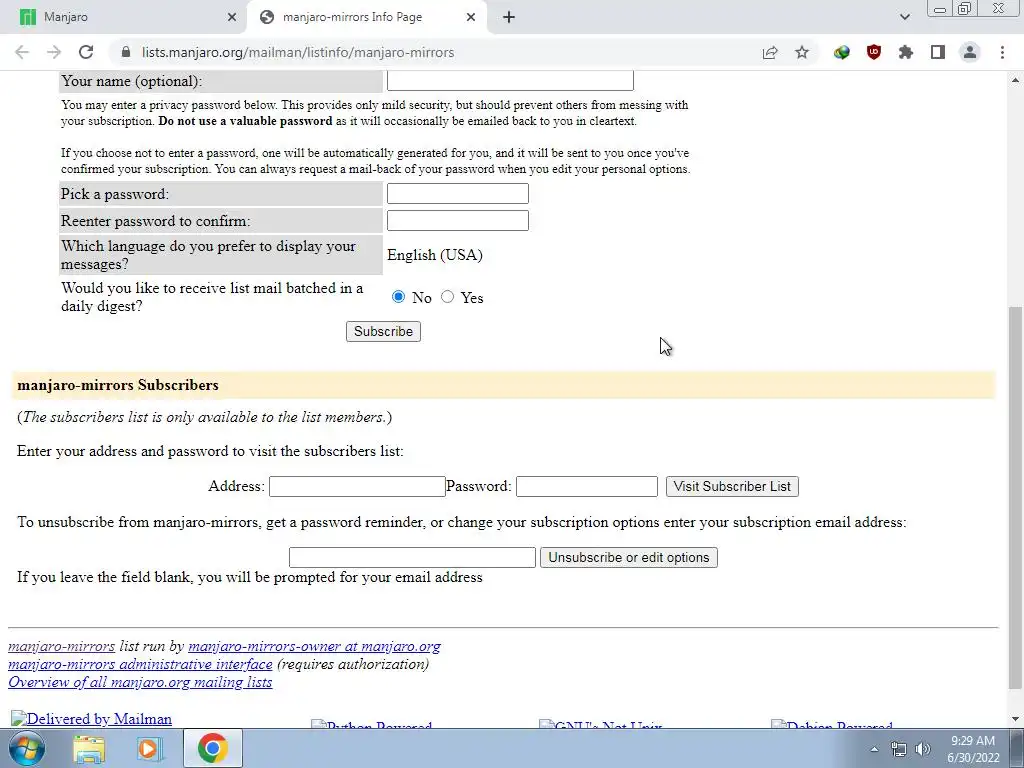The width and height of the screenshot is (1024, 768).
Task: Click the padlock site info icon
Action: (126, 52)
